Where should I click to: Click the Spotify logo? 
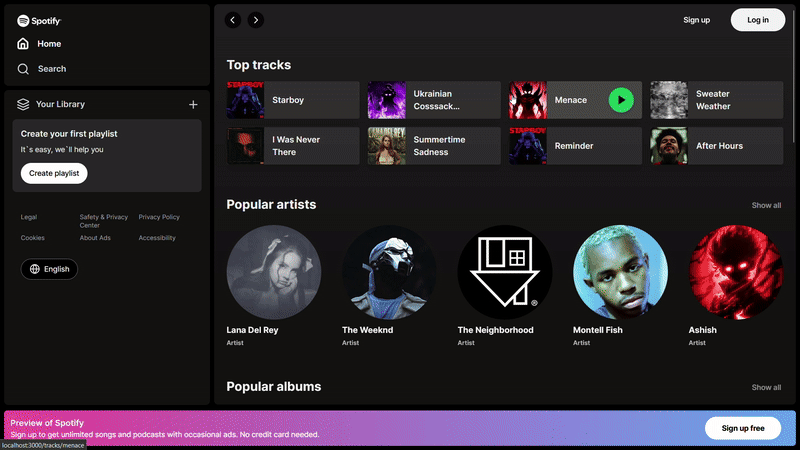[39, 20]
